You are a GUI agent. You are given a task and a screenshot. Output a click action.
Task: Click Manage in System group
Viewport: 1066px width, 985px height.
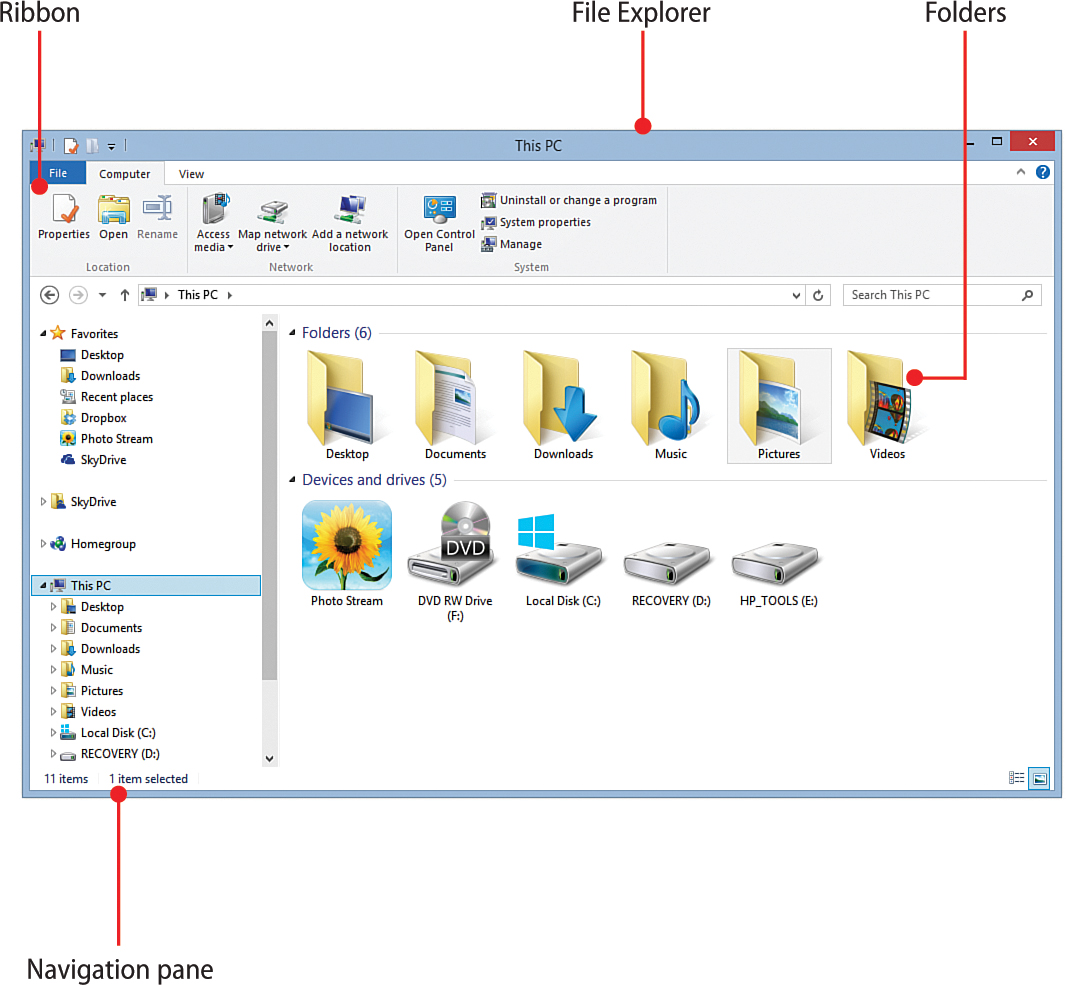click(x=511, y=244)
